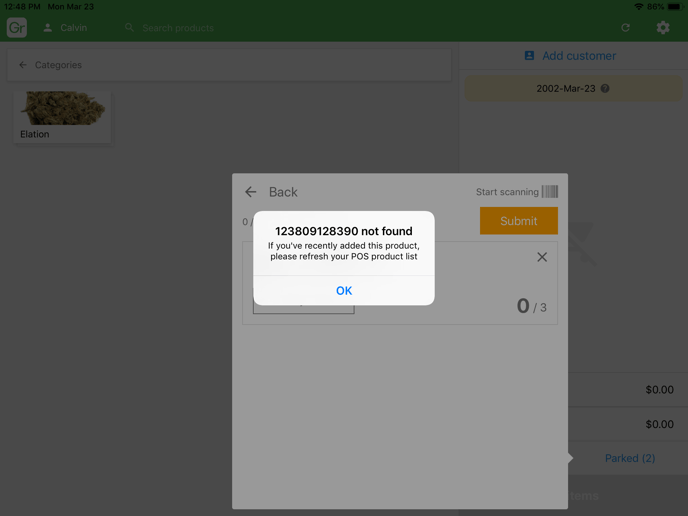688x516 pixels.
Task: Click the Add customer person icon
Action: (x=529, y=56)
